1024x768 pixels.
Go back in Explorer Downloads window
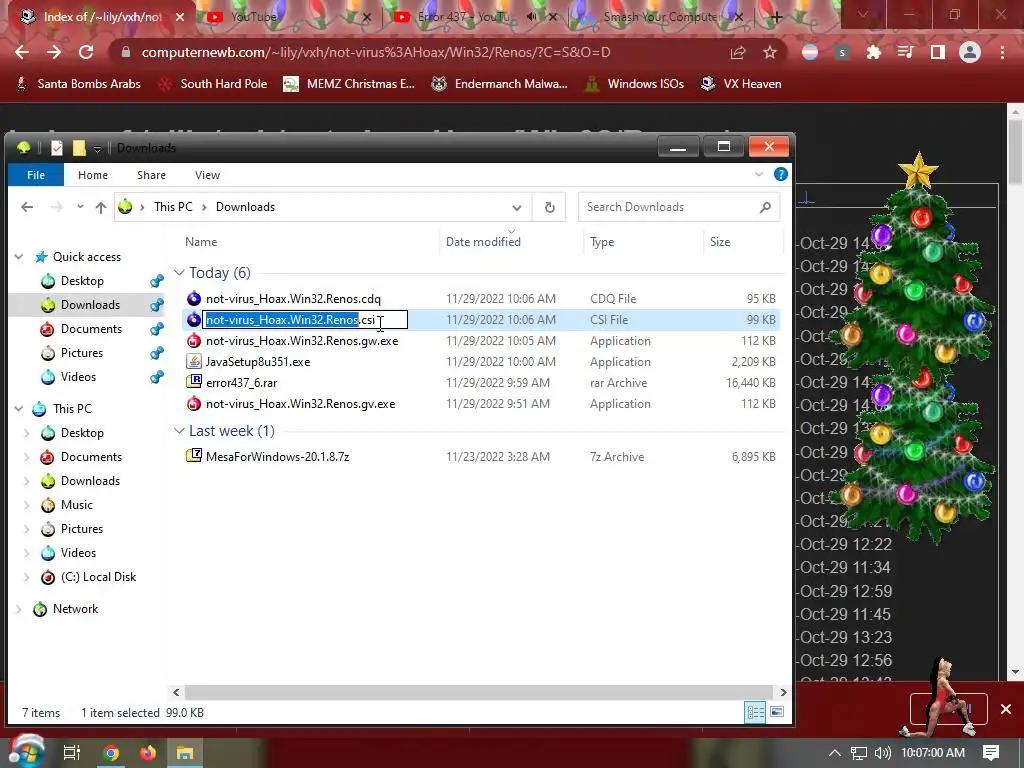(x=27, y=207)
